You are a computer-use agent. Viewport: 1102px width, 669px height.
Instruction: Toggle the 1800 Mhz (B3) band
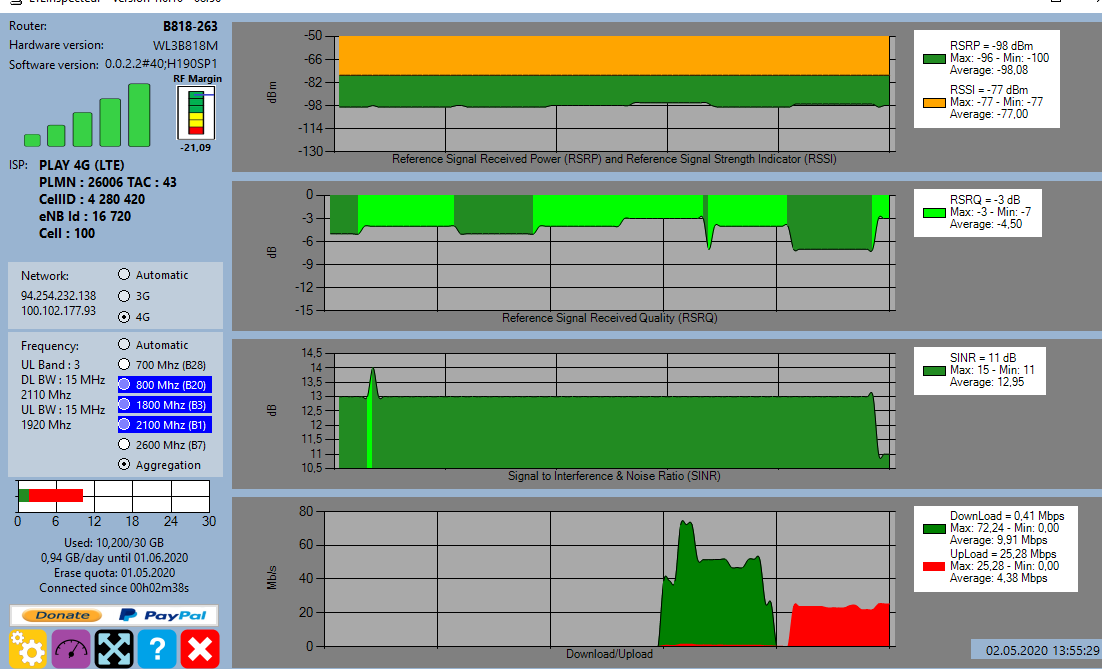pos(165,405)
